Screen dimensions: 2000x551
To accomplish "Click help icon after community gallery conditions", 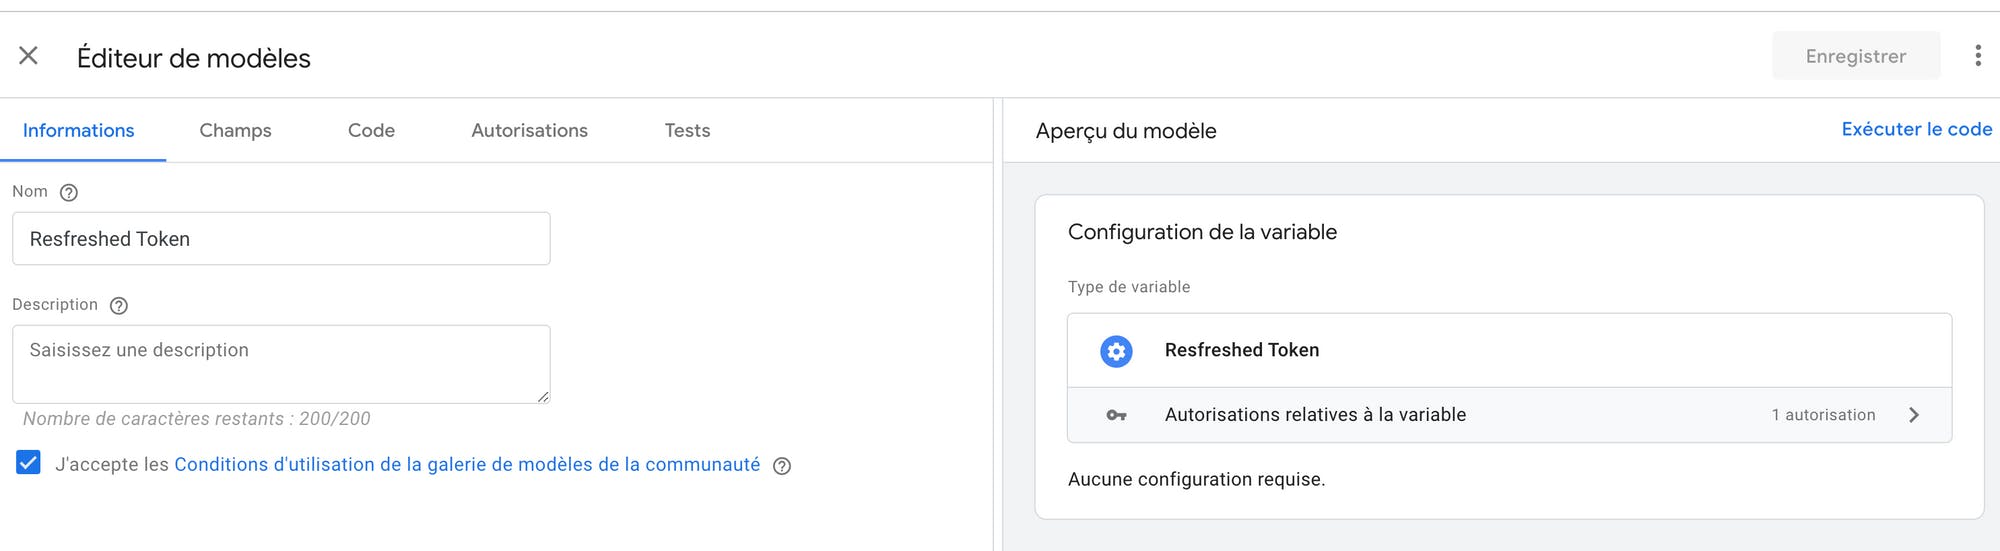I will click(782, 466).
